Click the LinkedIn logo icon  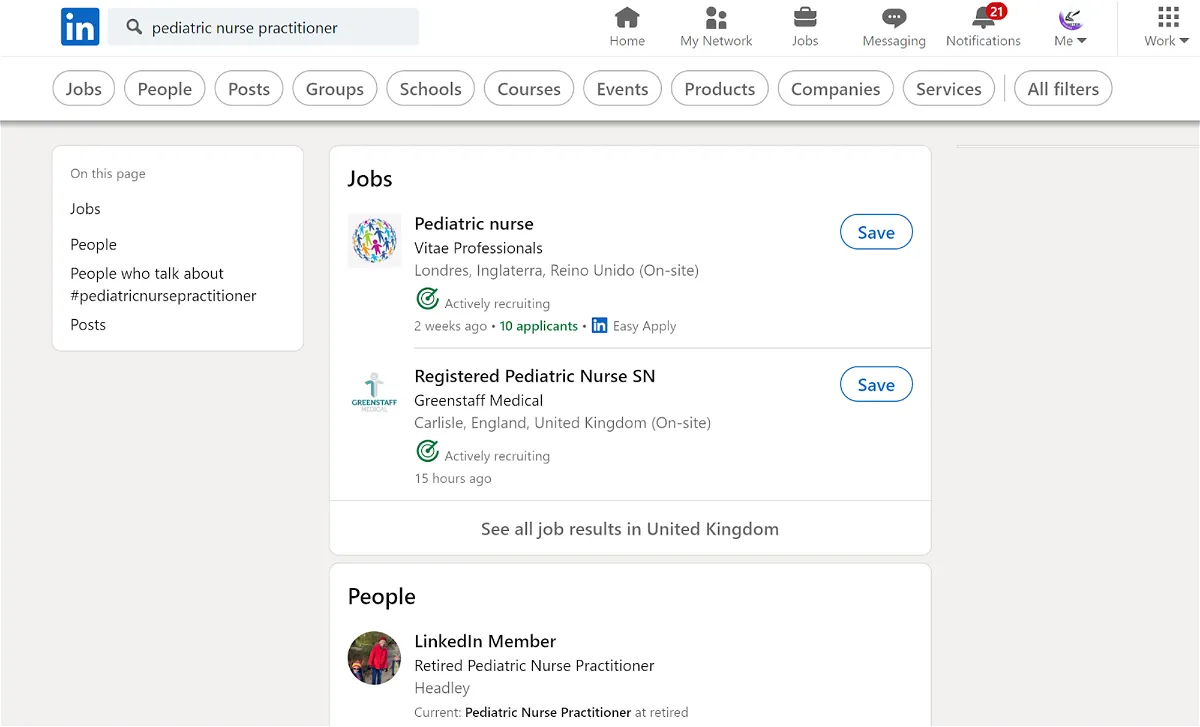(x=80, y=27)
